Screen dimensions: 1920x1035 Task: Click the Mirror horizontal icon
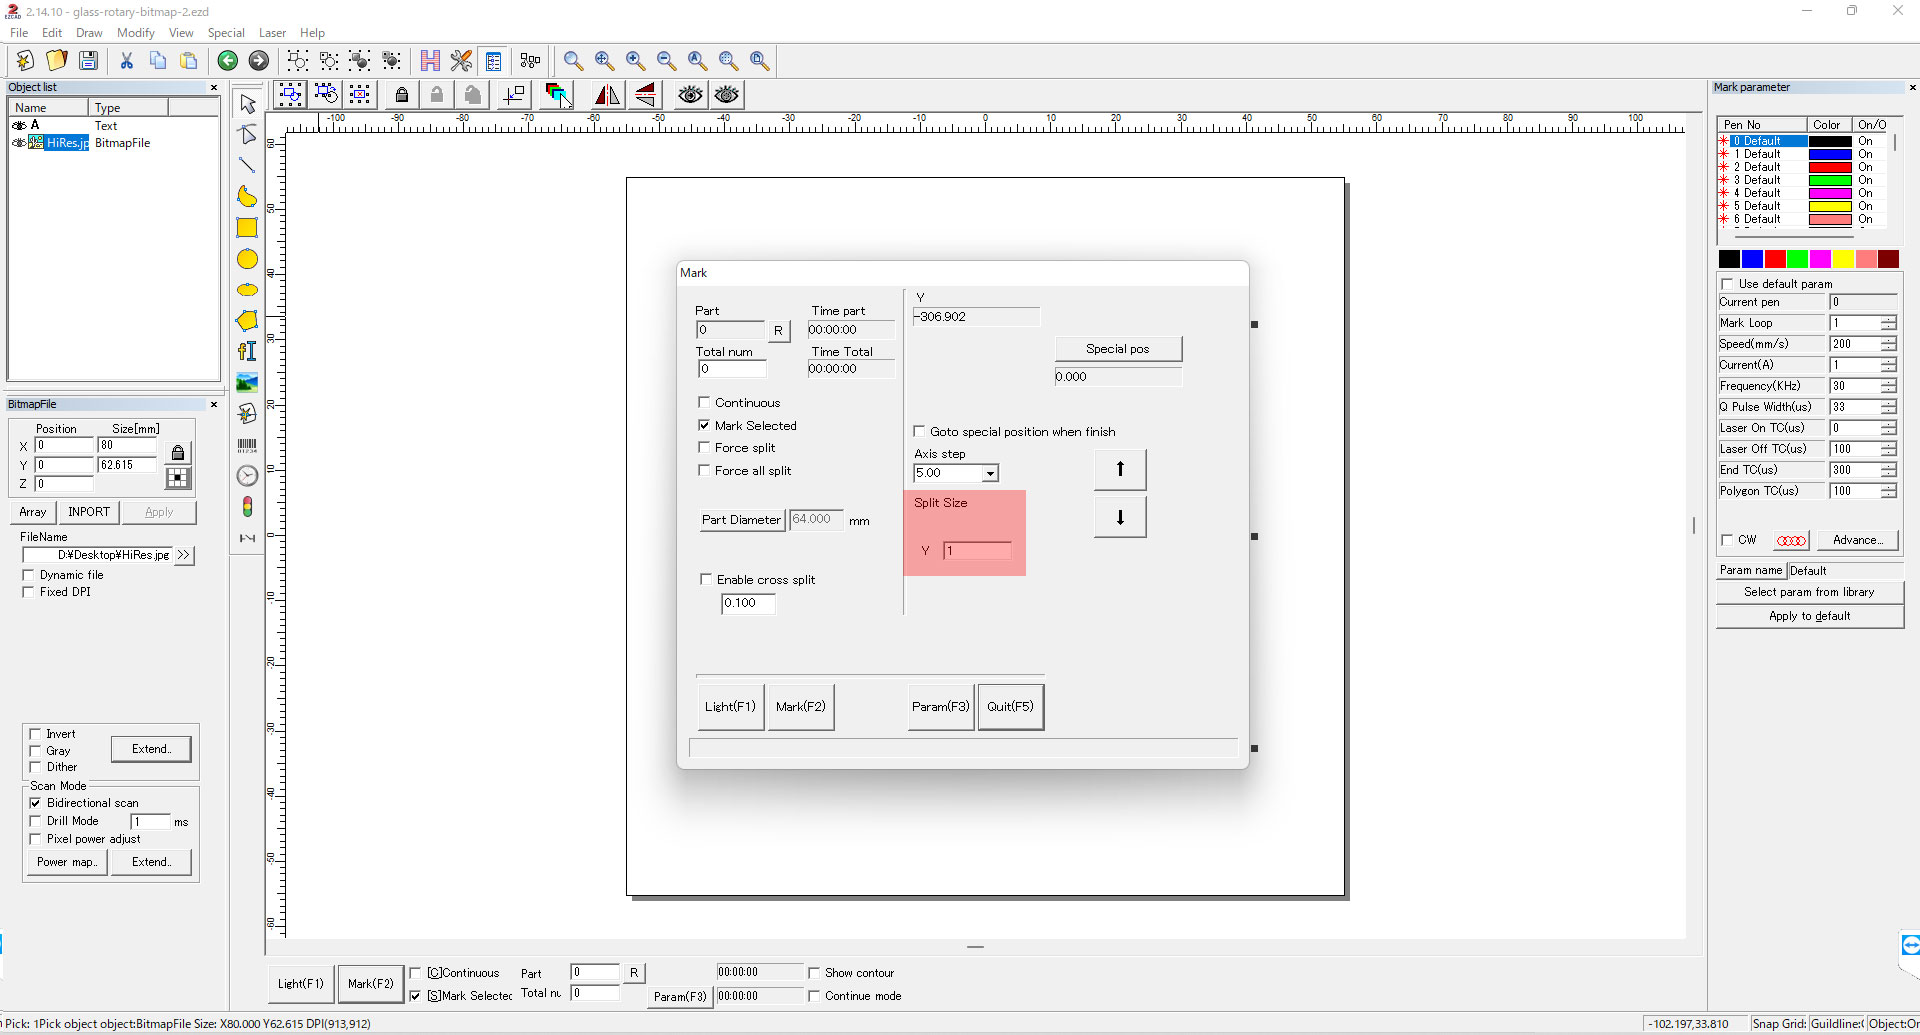click(x=607, y=95)
